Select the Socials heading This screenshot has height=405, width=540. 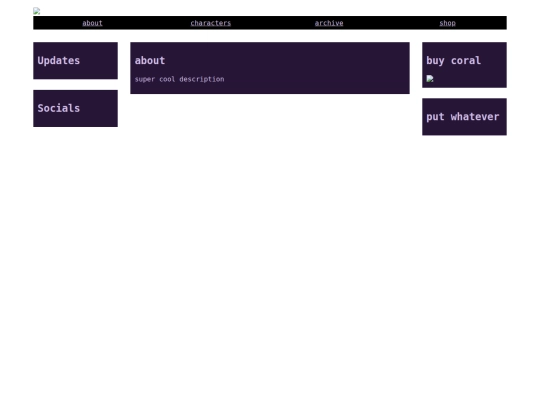click(x=59, y=108)
